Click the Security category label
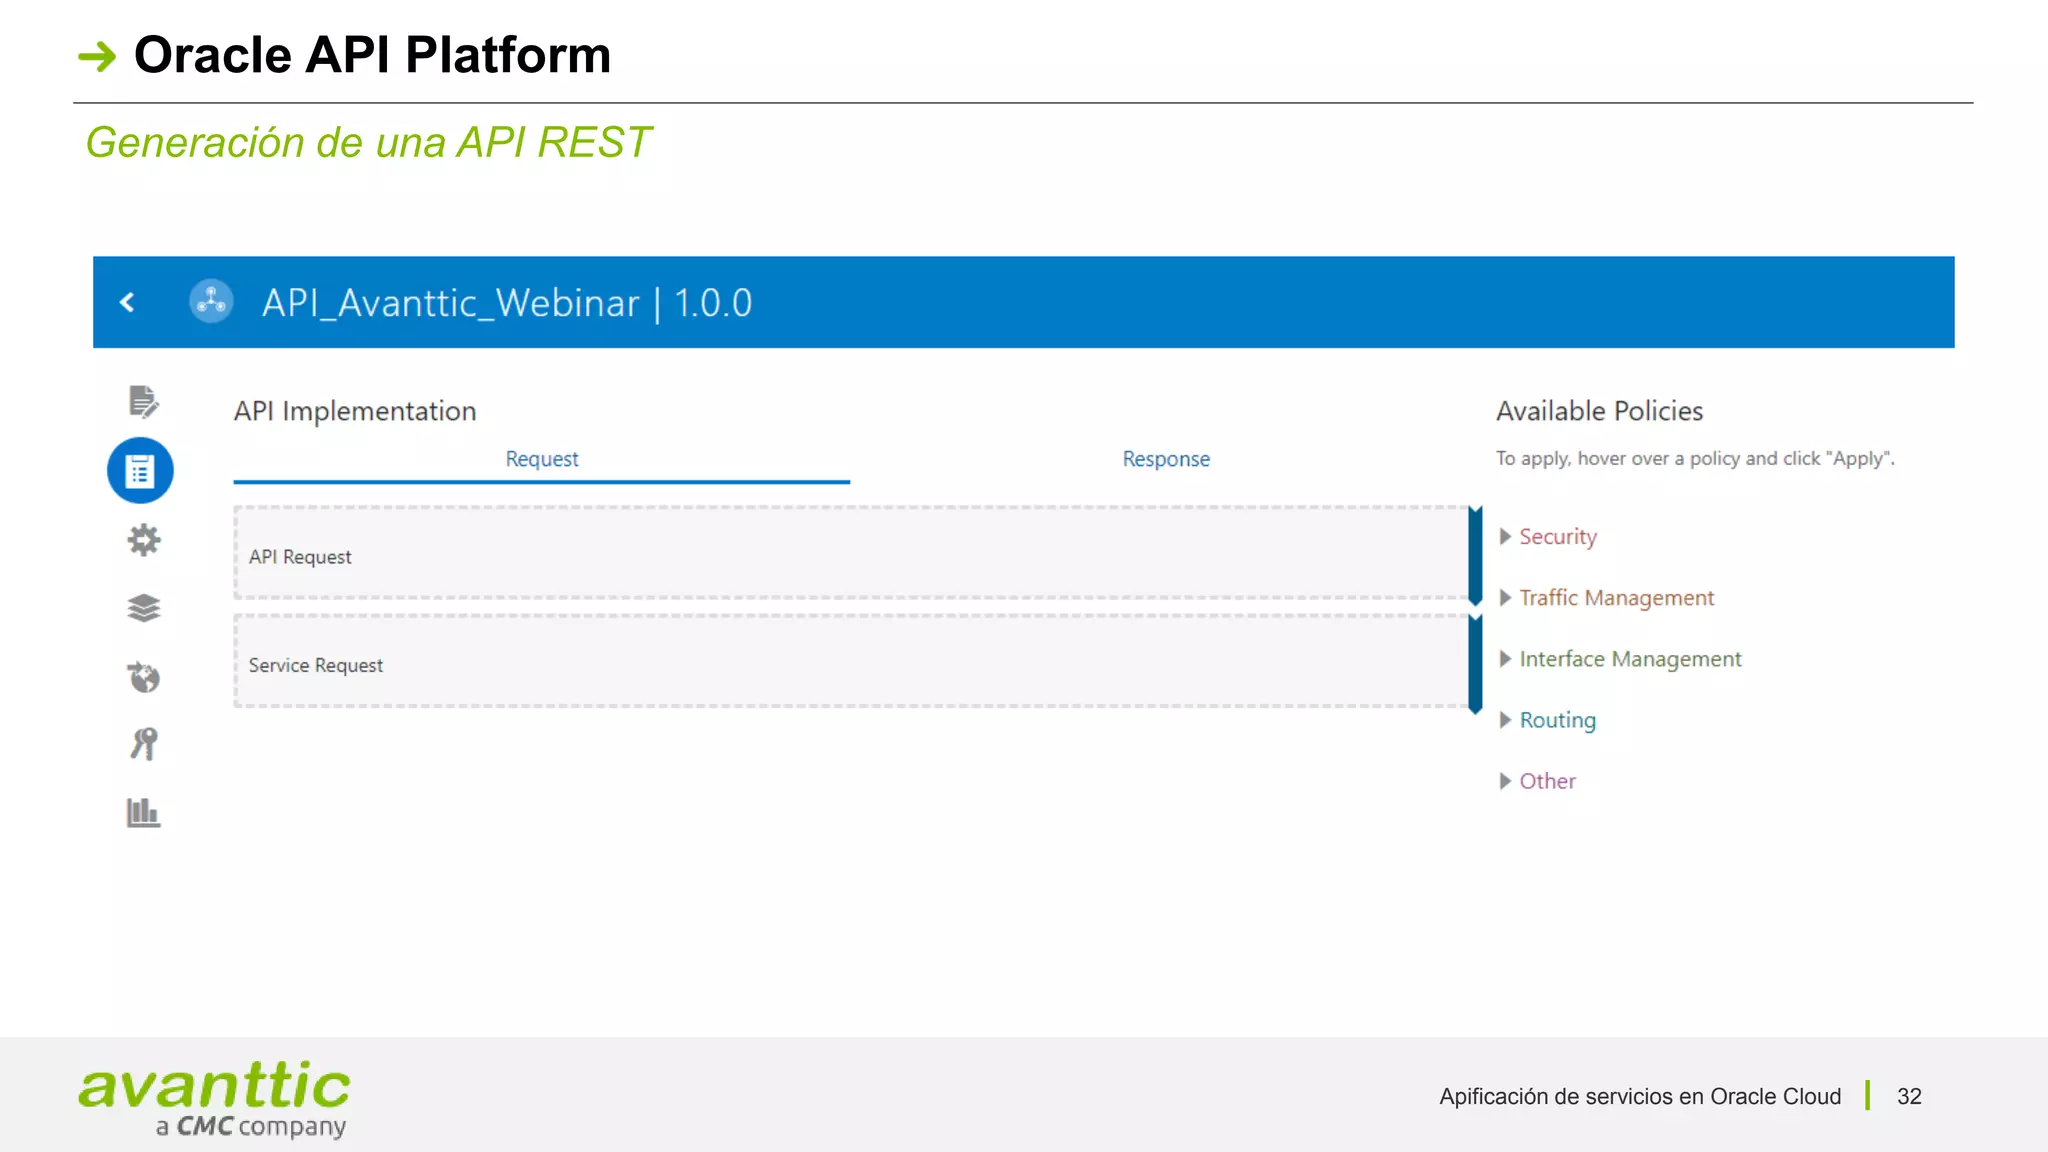 [x=1558, y=537]
